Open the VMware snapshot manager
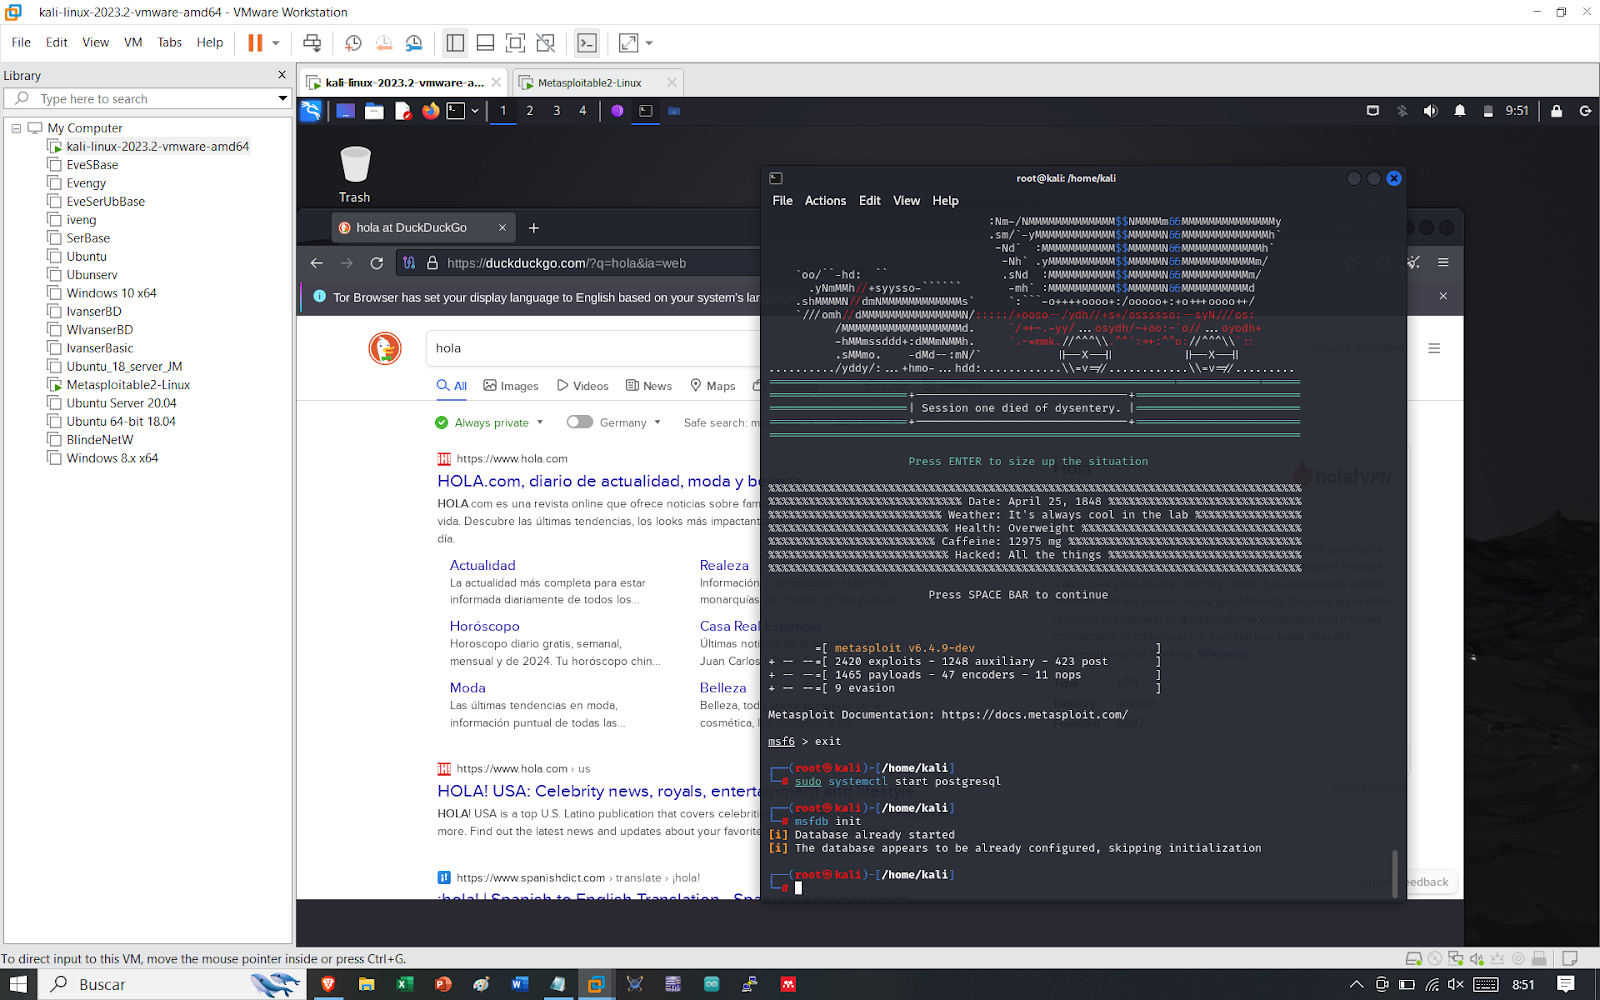This screenshot has height=1000, width=1600. [x=414, y=43]
